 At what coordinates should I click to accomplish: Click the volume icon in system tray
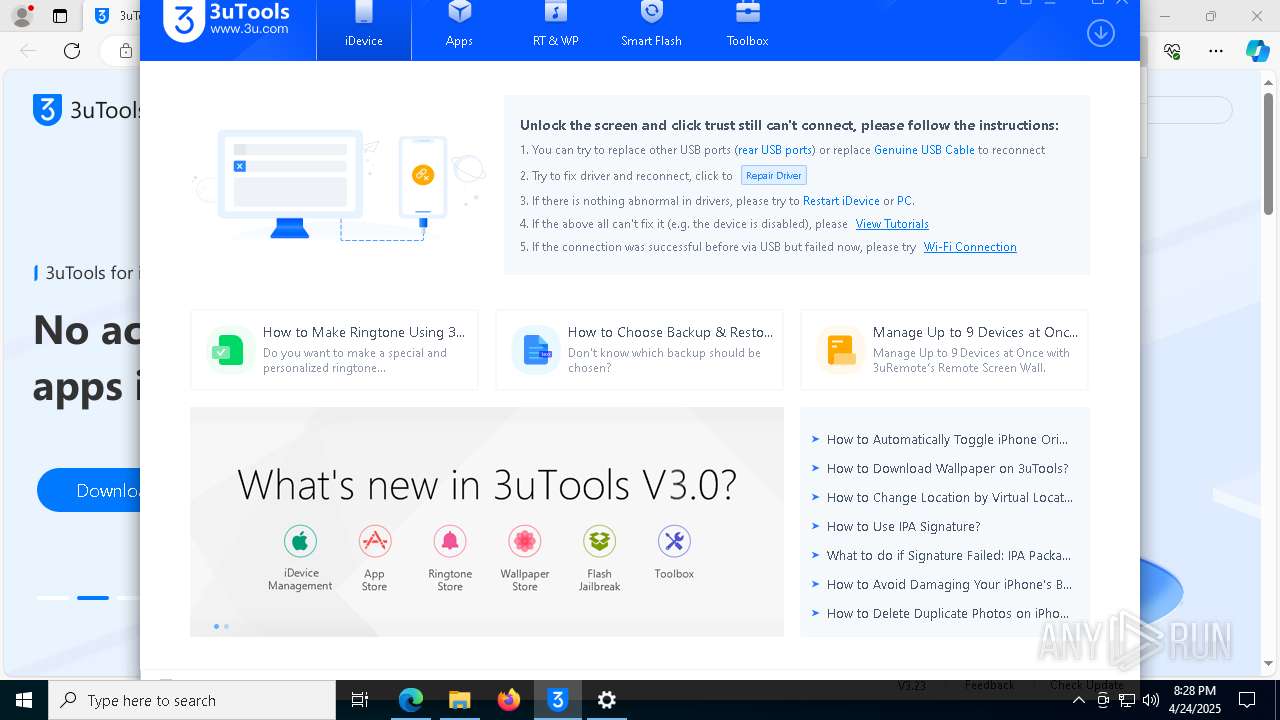[x=1150, y=700]
